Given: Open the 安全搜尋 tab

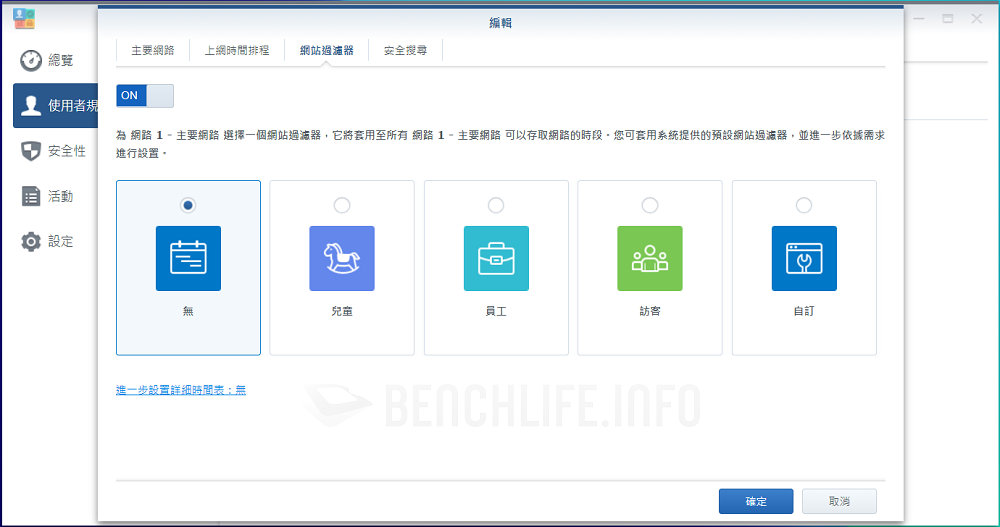Looking at the screenshot, I should tap(405, 50).
